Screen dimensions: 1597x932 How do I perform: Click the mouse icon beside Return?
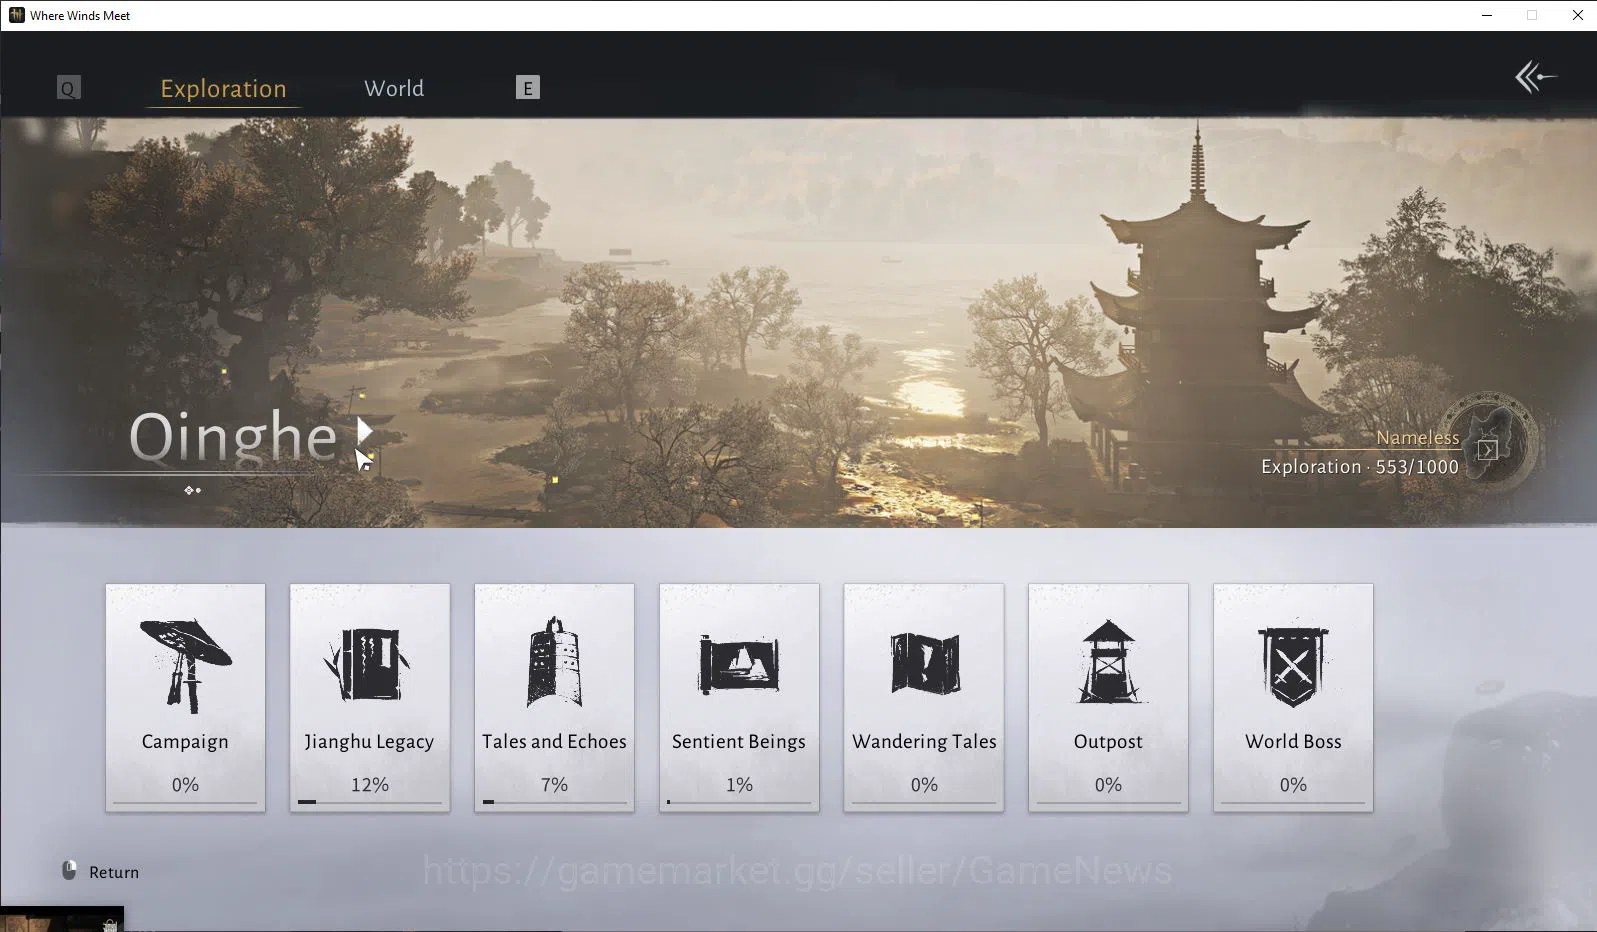(x=69, y=871)
